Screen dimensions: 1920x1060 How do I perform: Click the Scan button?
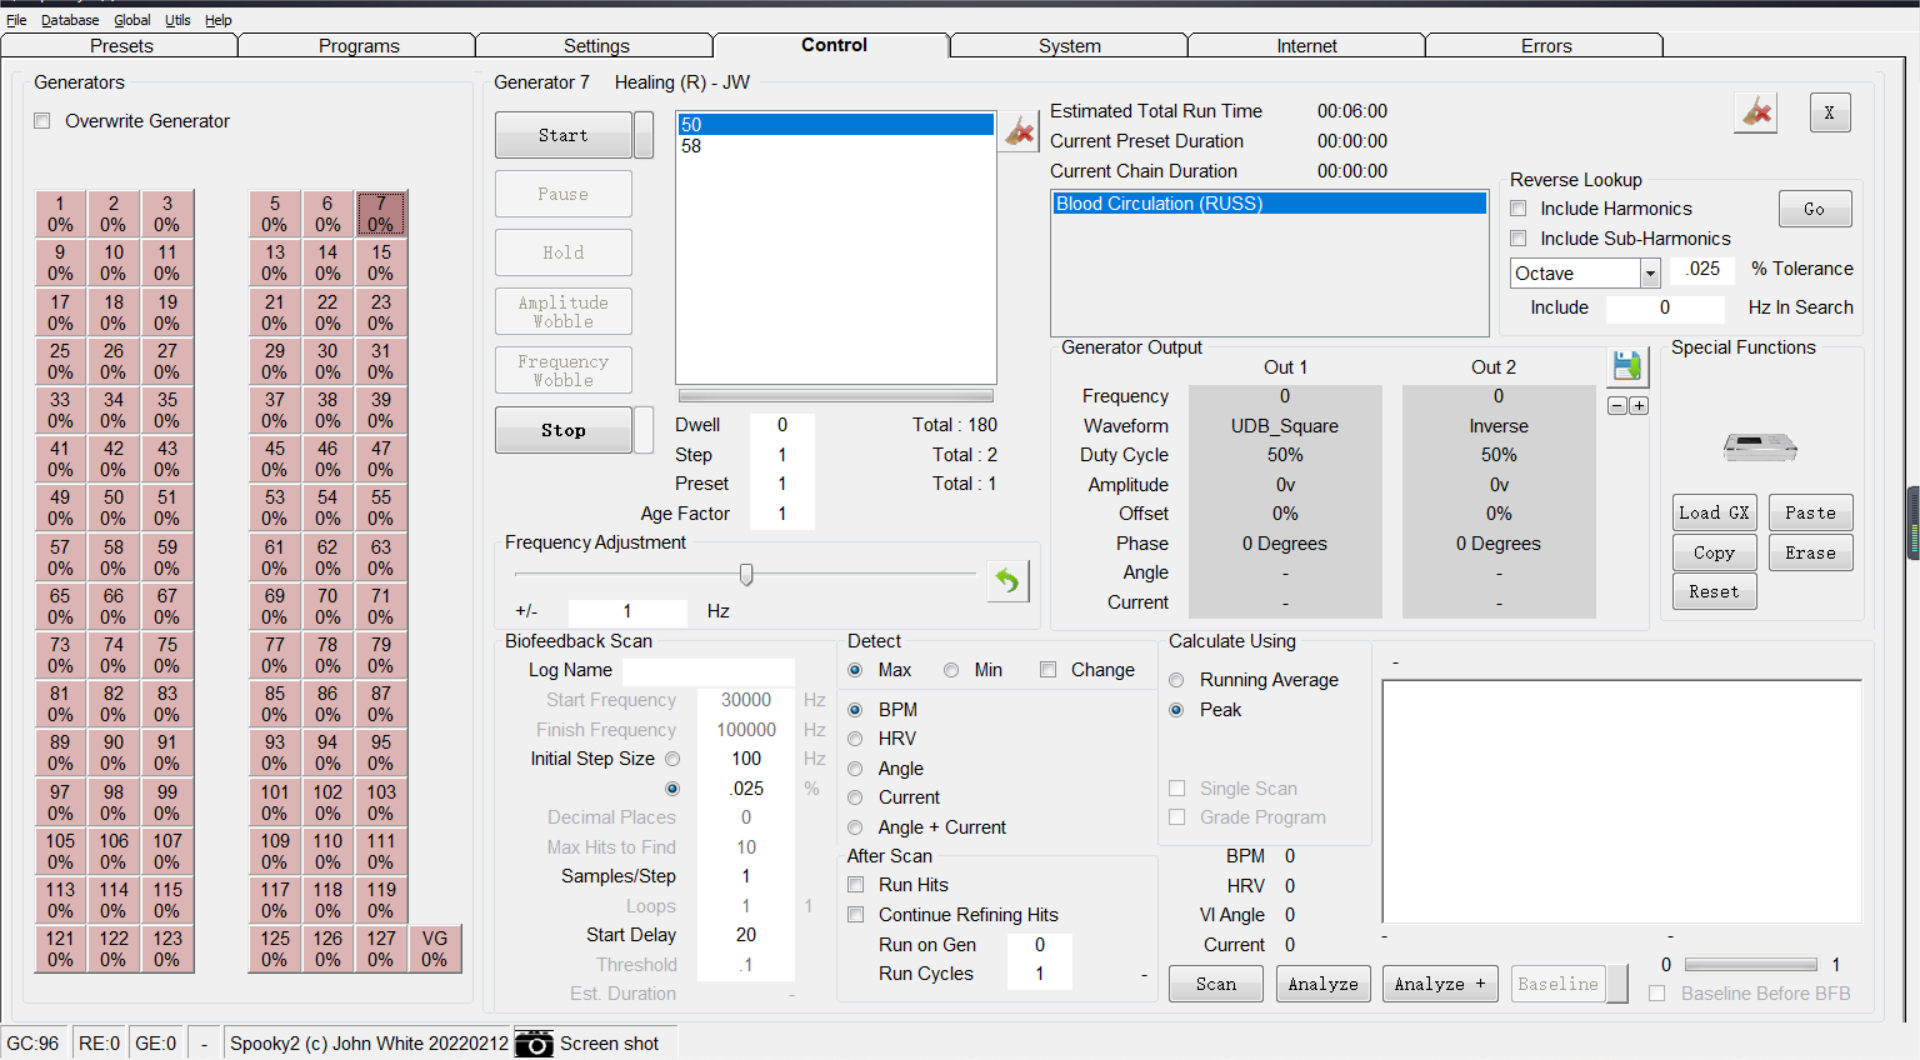coord(1215,984)
